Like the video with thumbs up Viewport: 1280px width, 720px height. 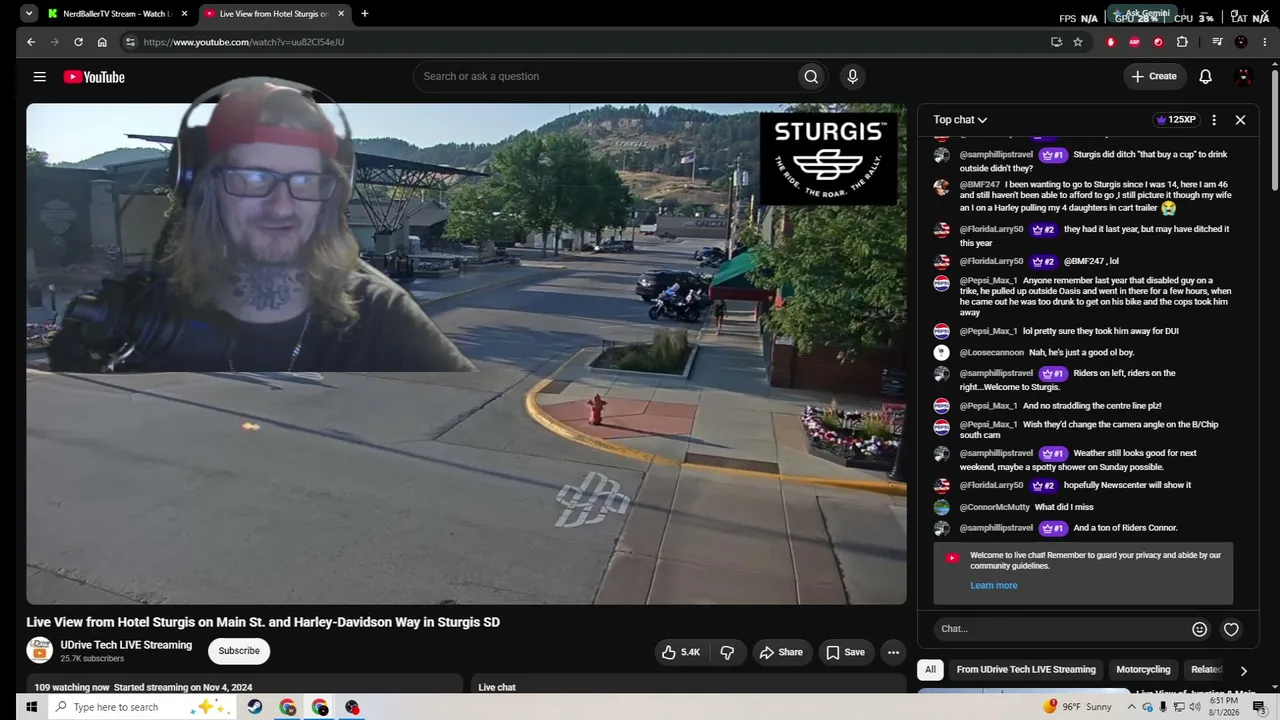click(x=680, y=652)
